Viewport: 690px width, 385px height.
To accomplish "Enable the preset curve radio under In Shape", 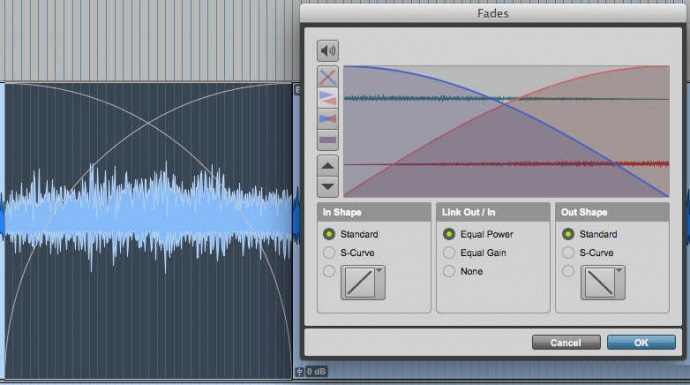I will [329, 271].
